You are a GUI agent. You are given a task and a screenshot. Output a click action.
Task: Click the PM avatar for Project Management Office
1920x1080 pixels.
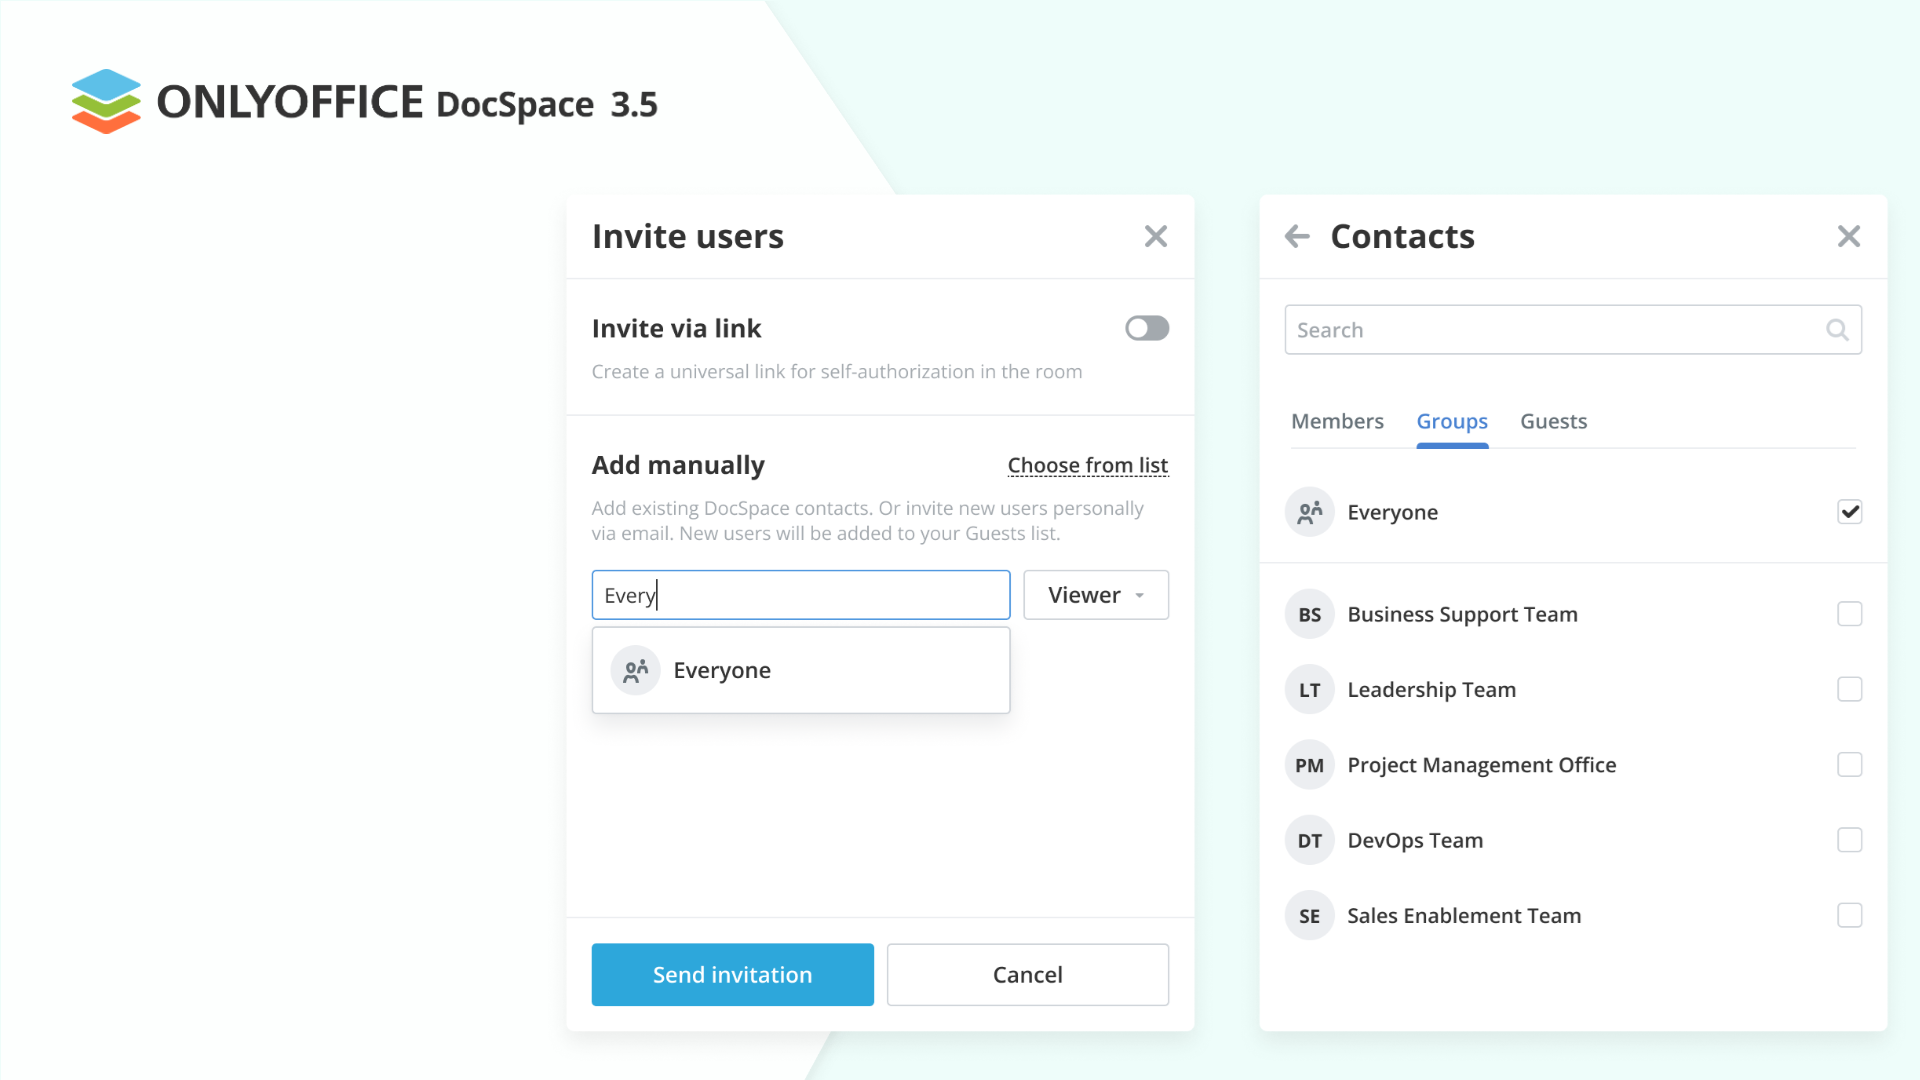tap(1309, 765)
